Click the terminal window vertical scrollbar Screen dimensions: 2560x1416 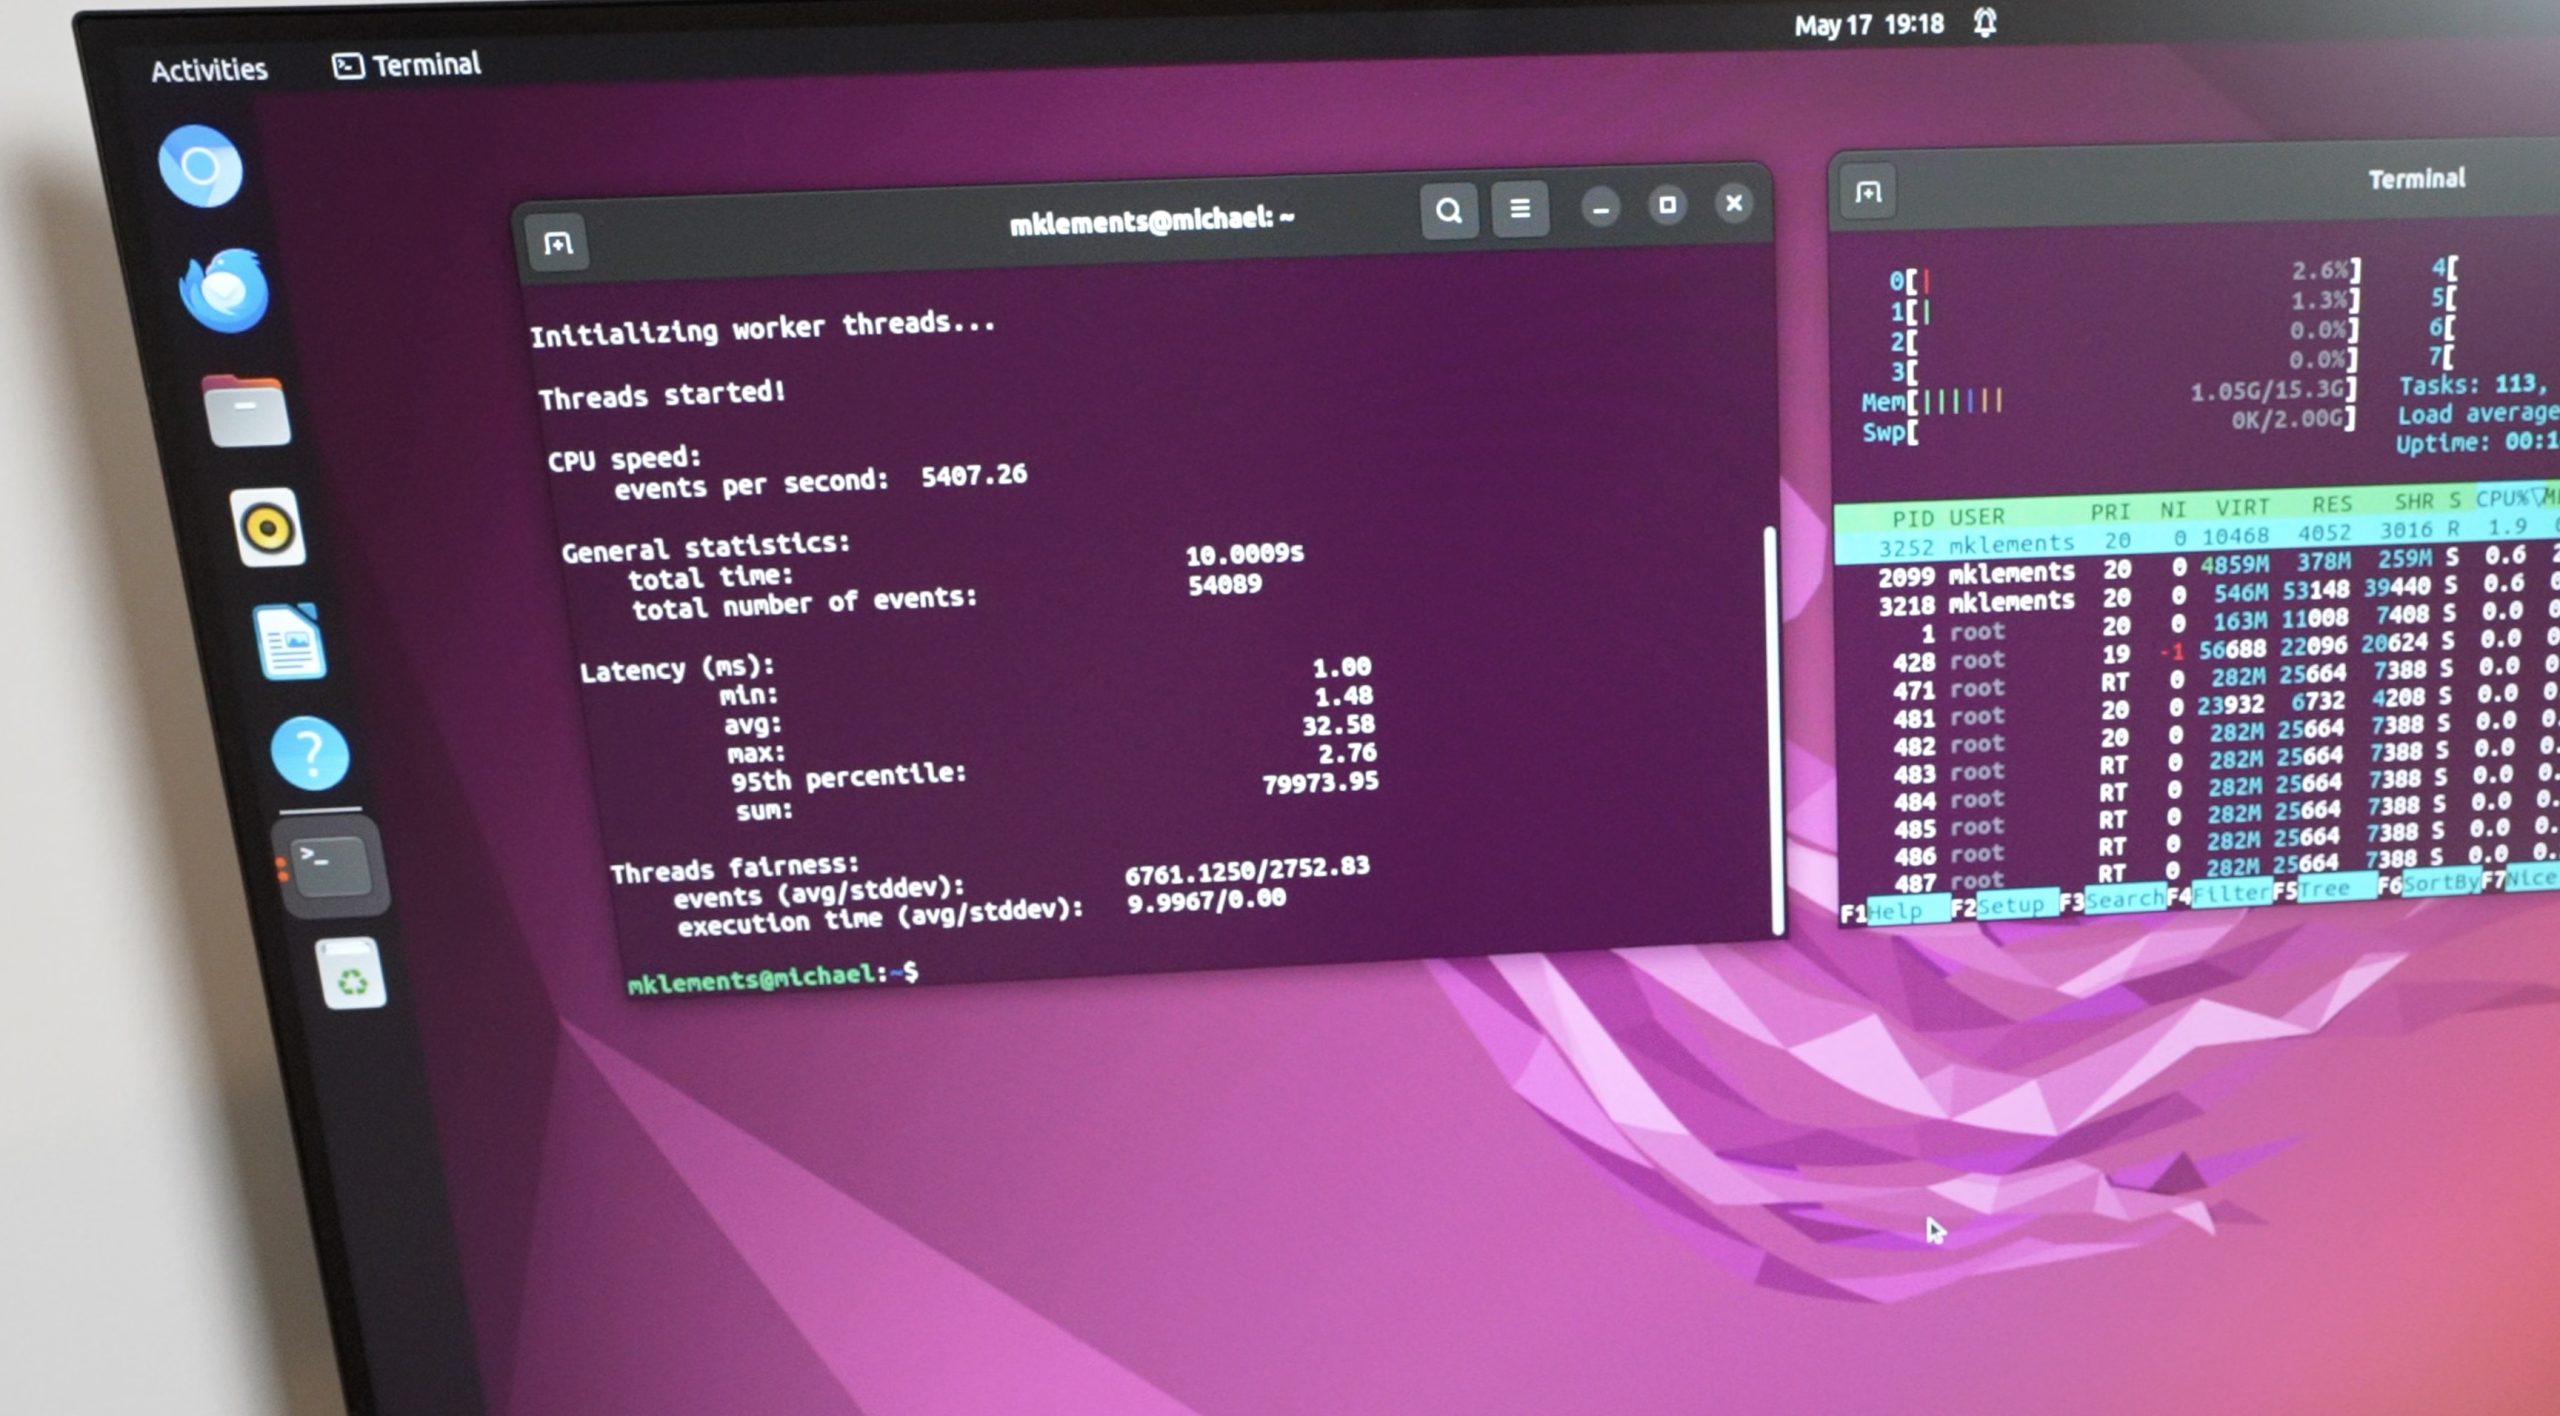pos(1772,730)
